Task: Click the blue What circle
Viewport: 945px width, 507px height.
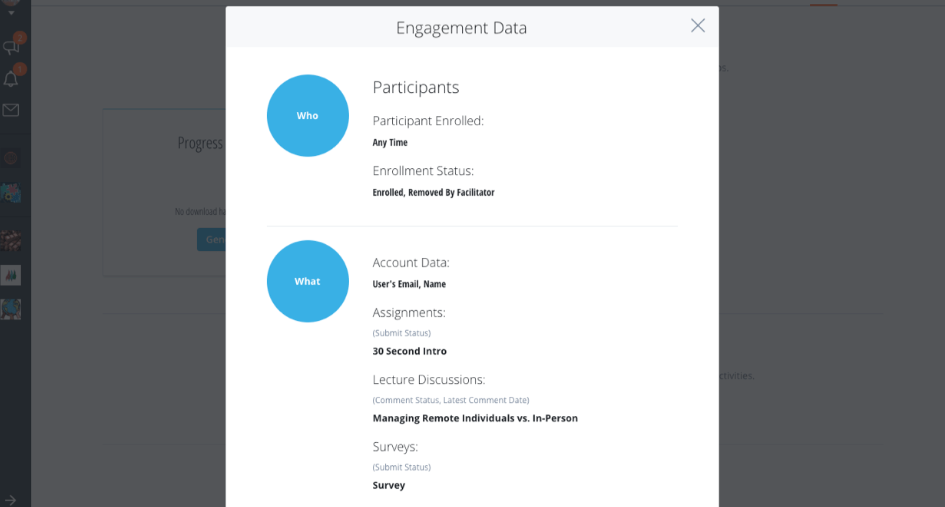Action: pyautogui.click(x=308, y=281)
